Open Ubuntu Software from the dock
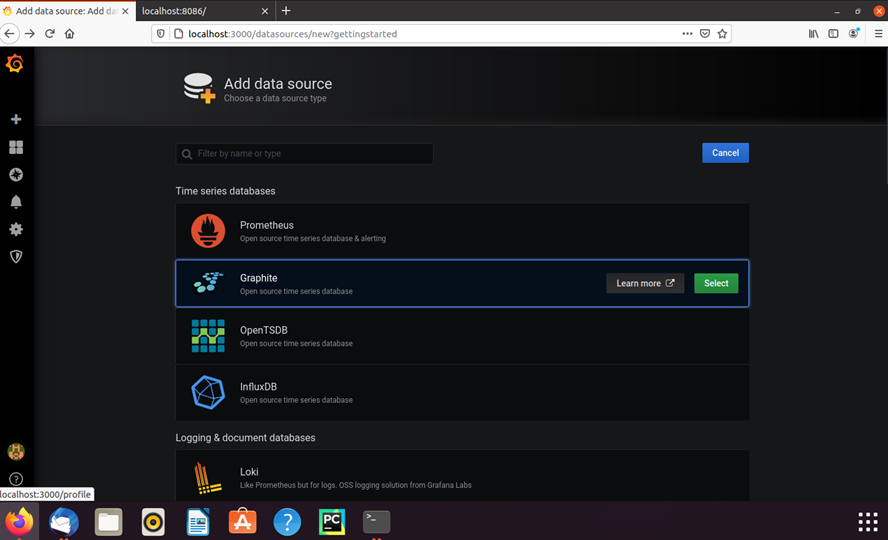The height and width of the screenshot is (540, 888). pyautogui.click(x=242, y=521)
